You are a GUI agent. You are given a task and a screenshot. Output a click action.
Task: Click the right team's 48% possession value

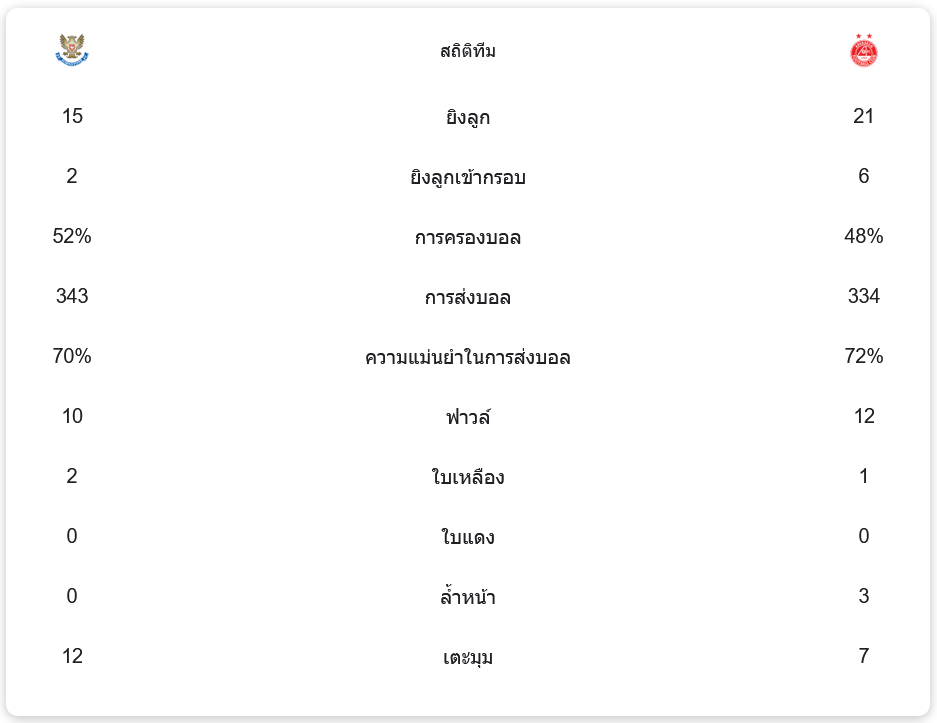864,237
